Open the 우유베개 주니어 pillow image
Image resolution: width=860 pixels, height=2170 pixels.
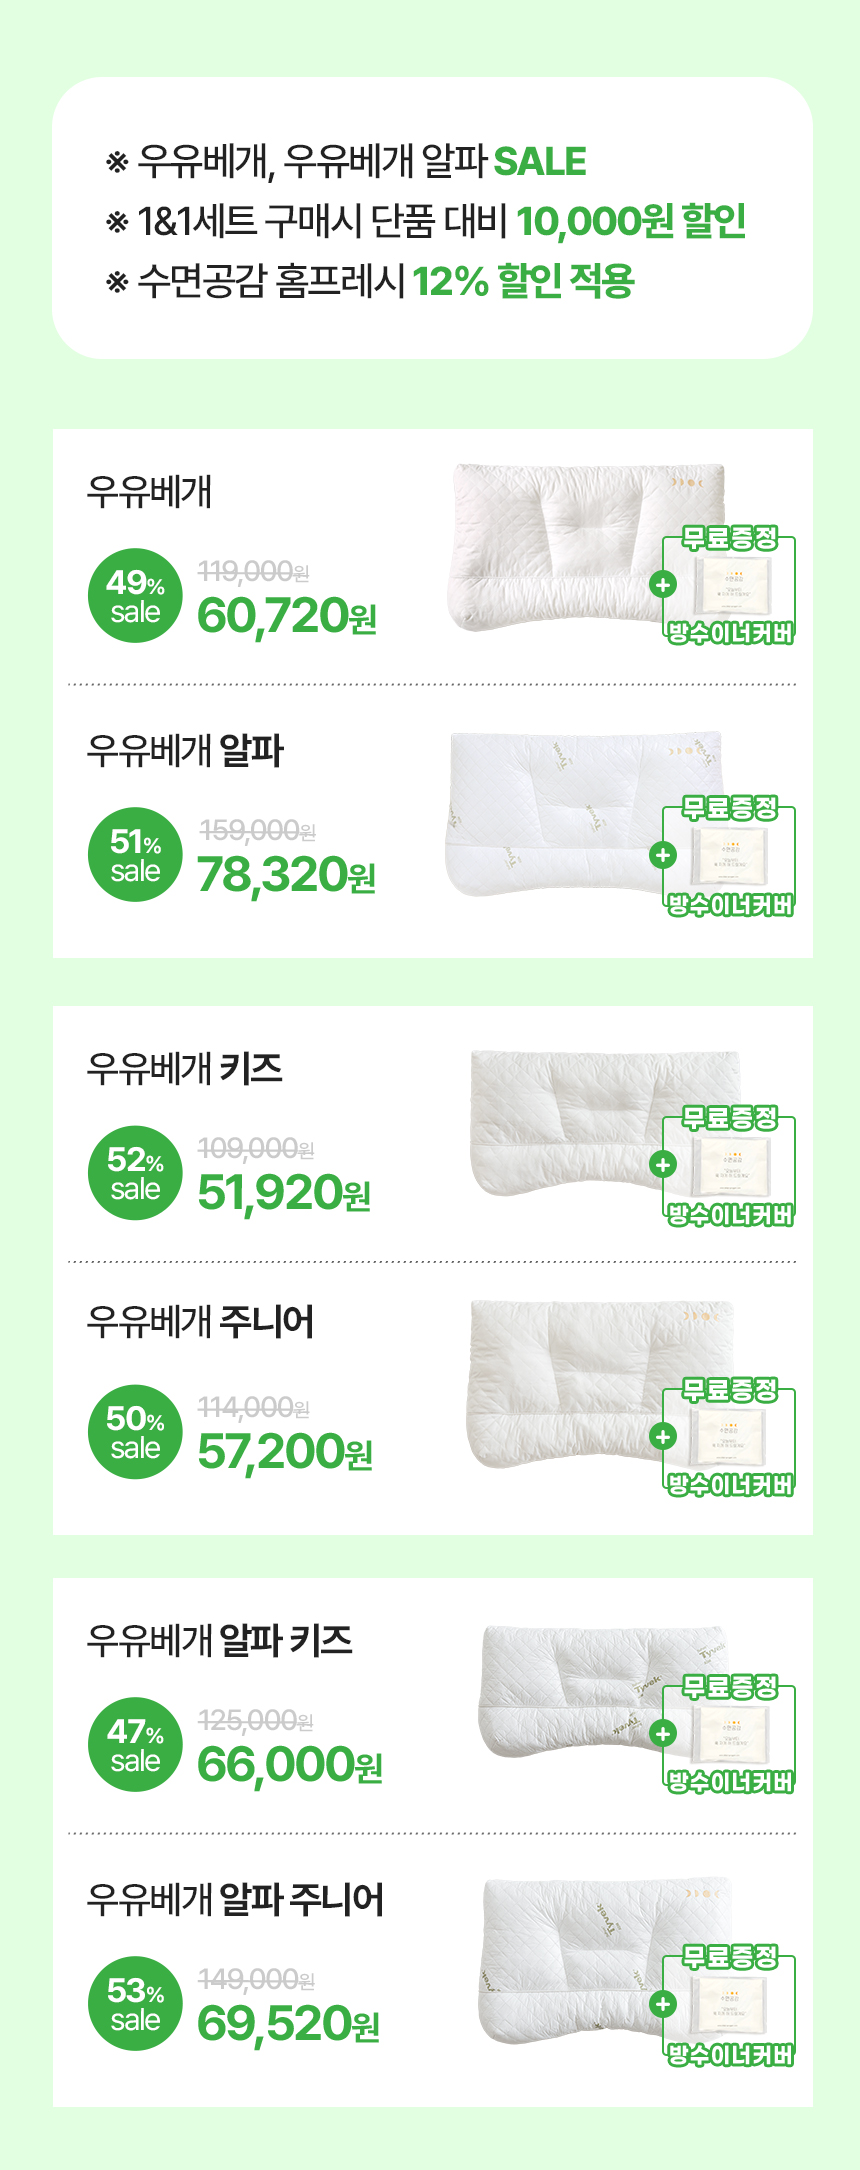pos(600,1383)
